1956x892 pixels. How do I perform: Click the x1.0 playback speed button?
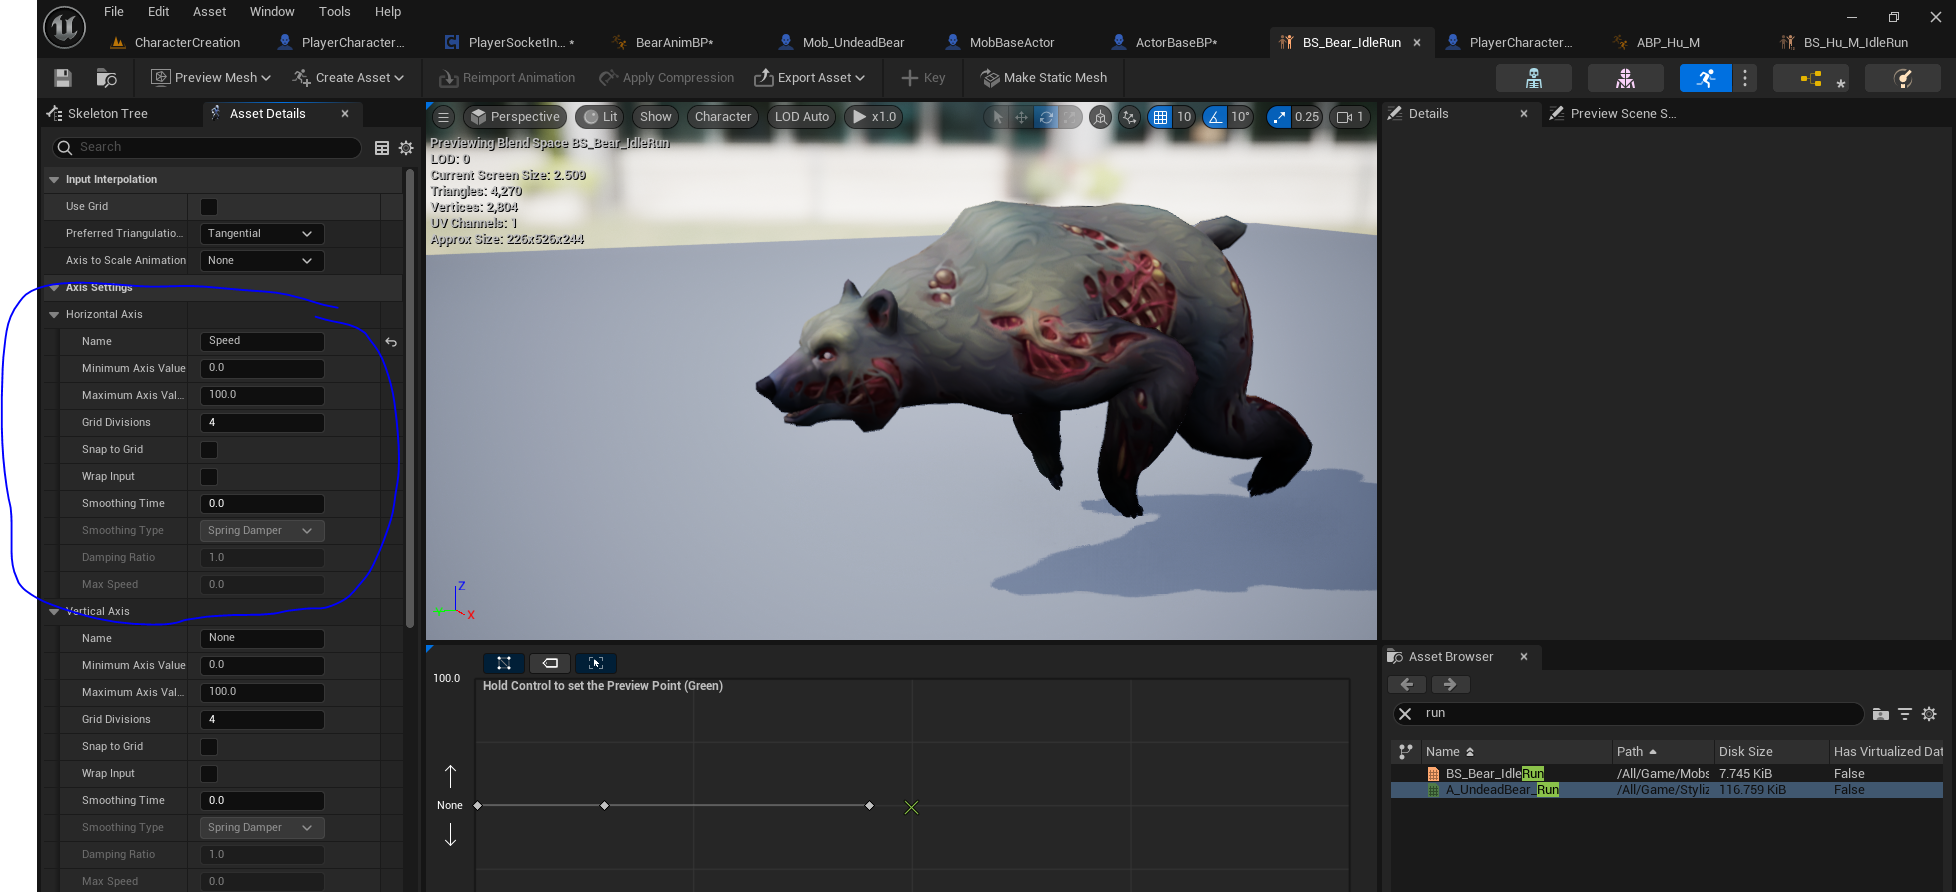pos(873,117)
